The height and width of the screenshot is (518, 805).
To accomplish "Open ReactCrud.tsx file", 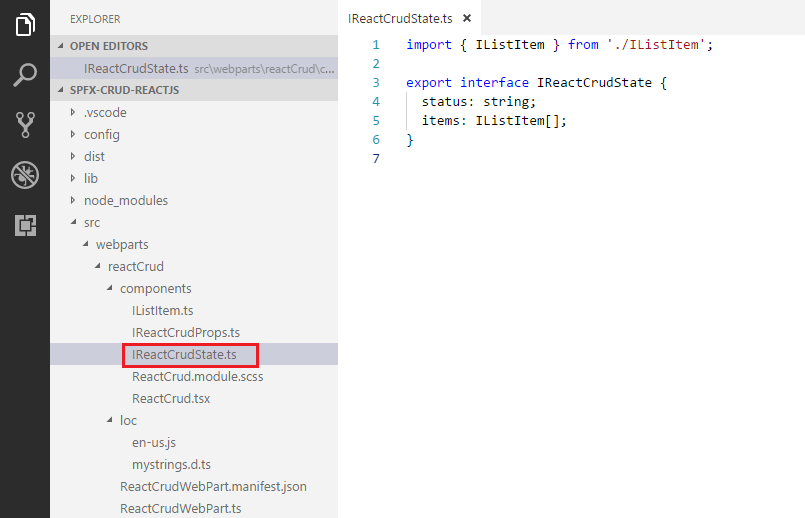I will click(170, 398).
